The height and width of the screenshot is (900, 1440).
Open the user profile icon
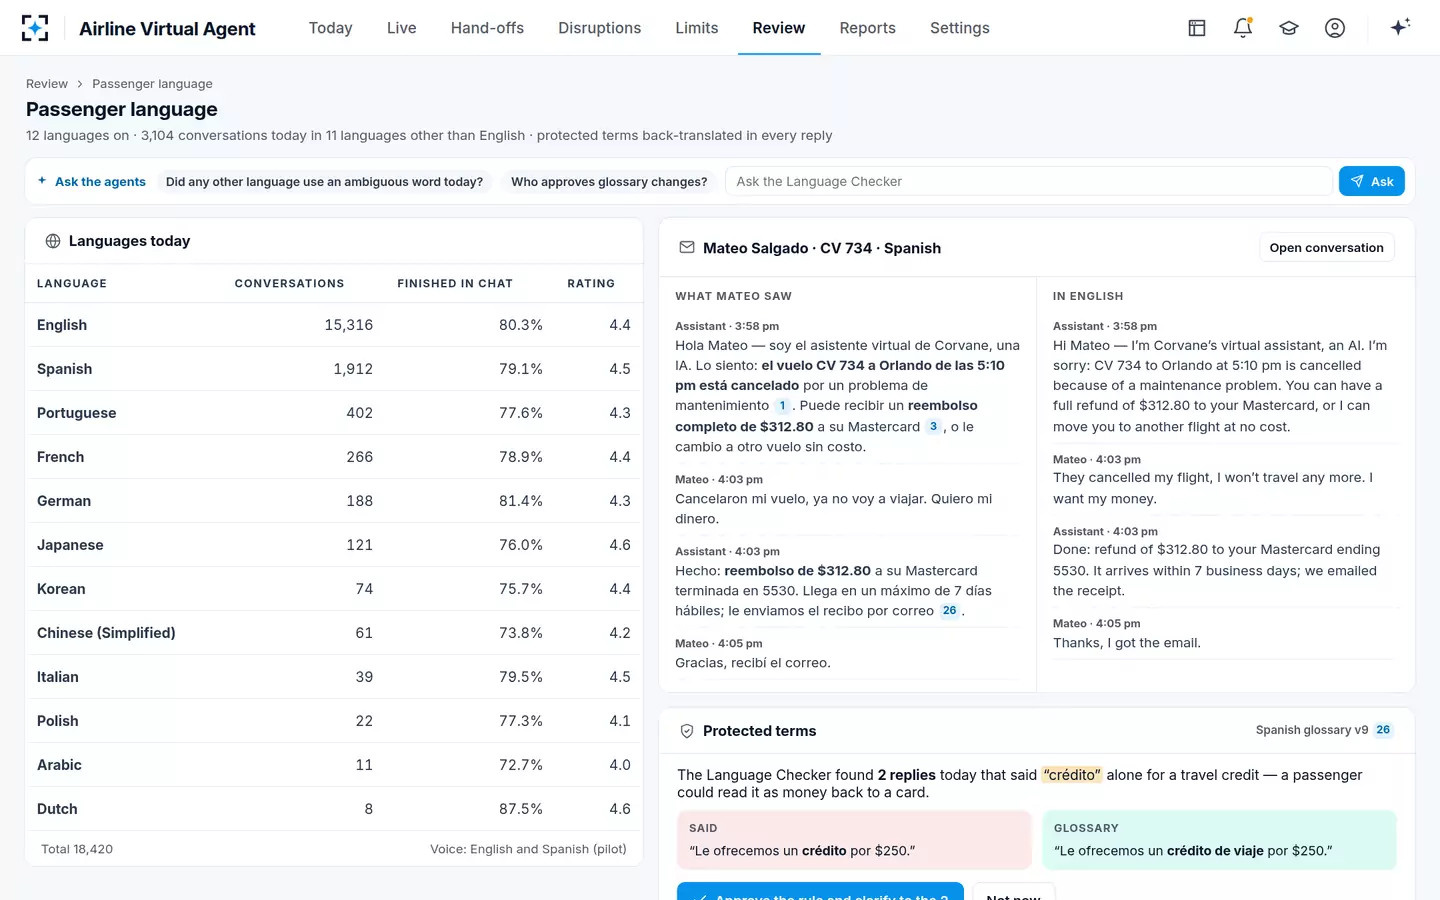click(1335, 28)
